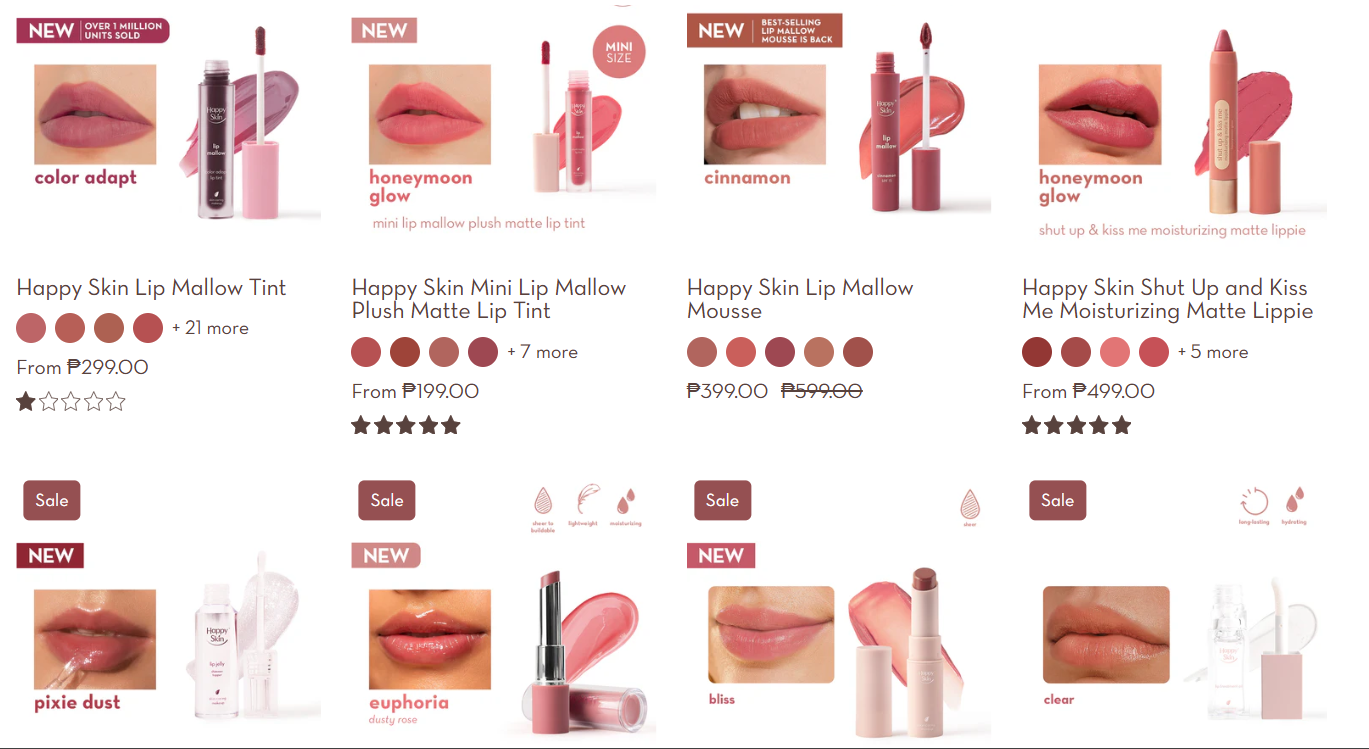Open Happy Skin Lip Mallow Tint product title
This screenshot has height=749, width=1369.
click(152, 288)
